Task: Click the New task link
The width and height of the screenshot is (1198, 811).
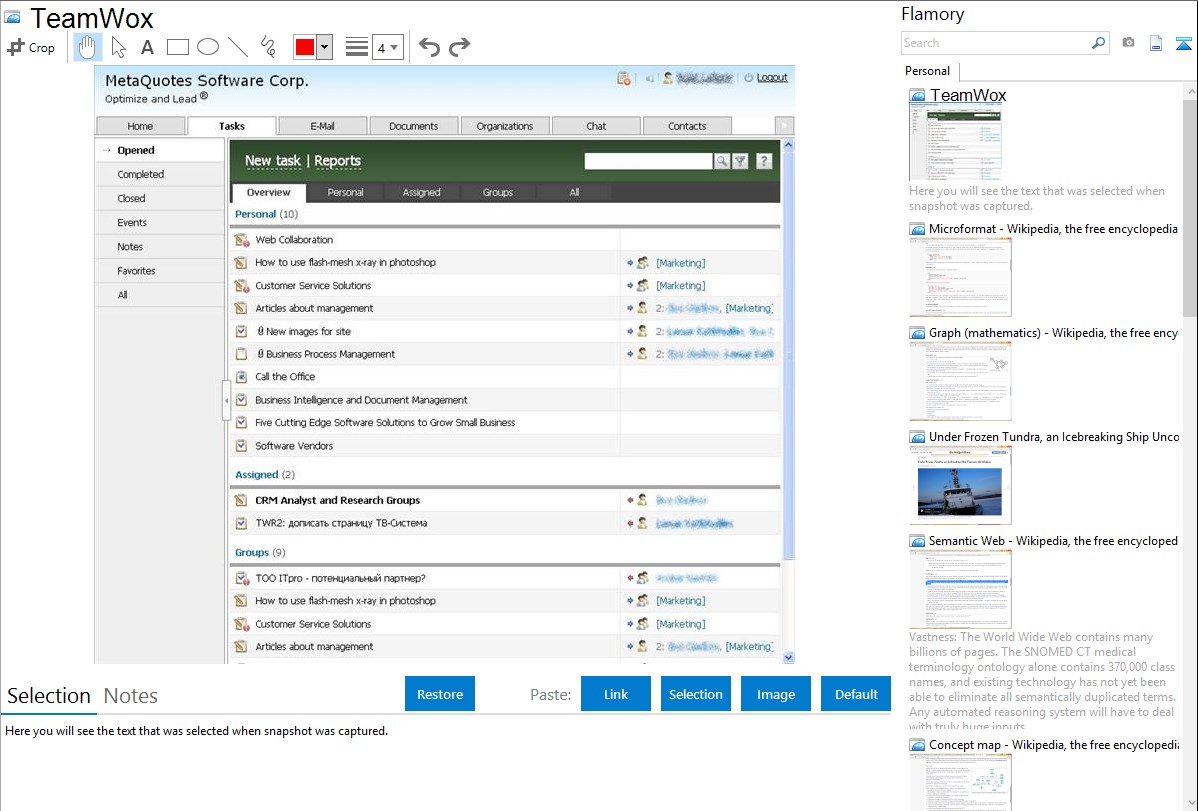Action: pyautogui.click(x=273, y=161)
